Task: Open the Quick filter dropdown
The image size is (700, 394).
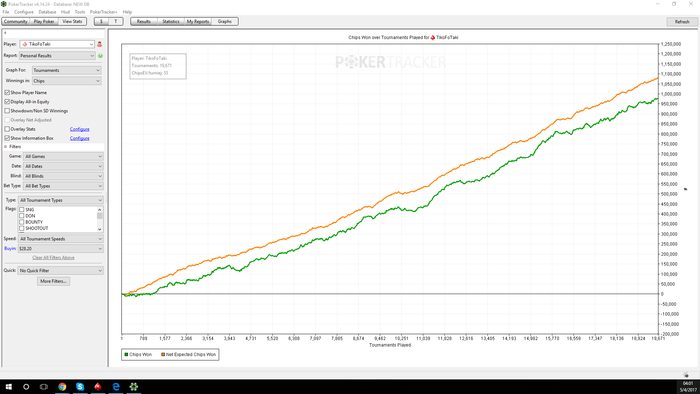Action: pyautogui.click(x=60, y=270)
